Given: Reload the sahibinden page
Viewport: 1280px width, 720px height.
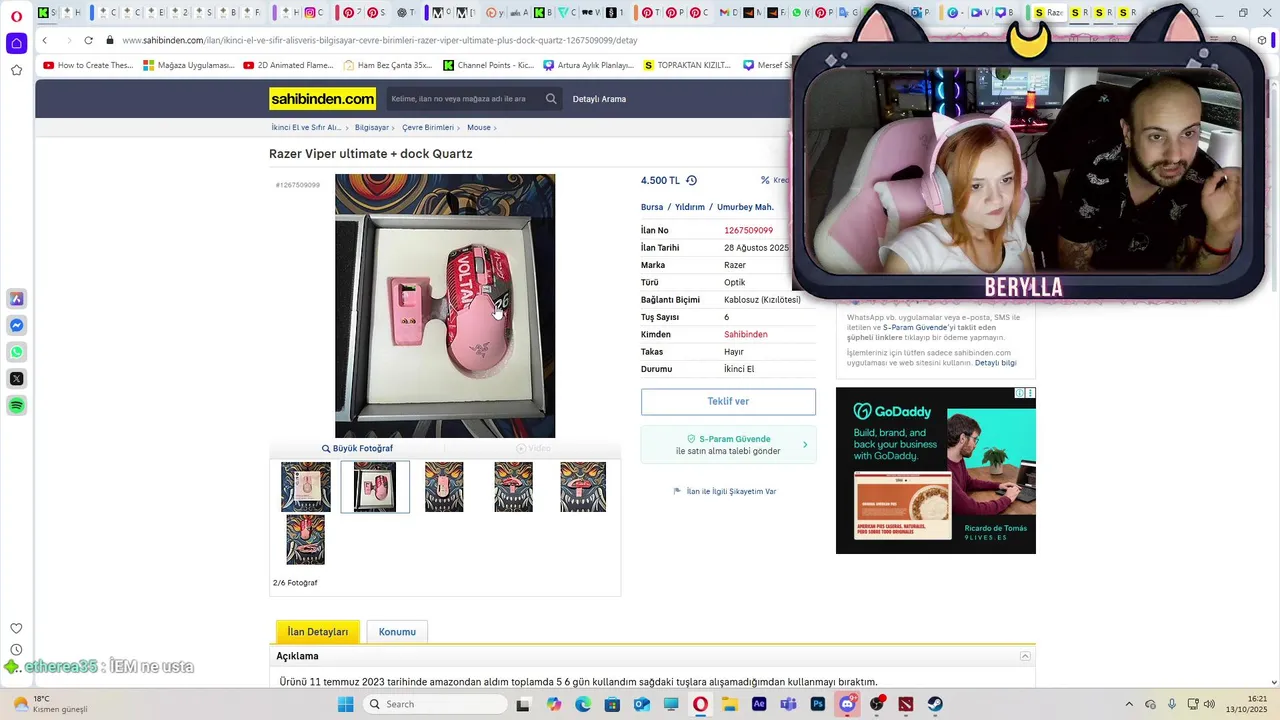Looking at the screenshot, I should 88,40.
